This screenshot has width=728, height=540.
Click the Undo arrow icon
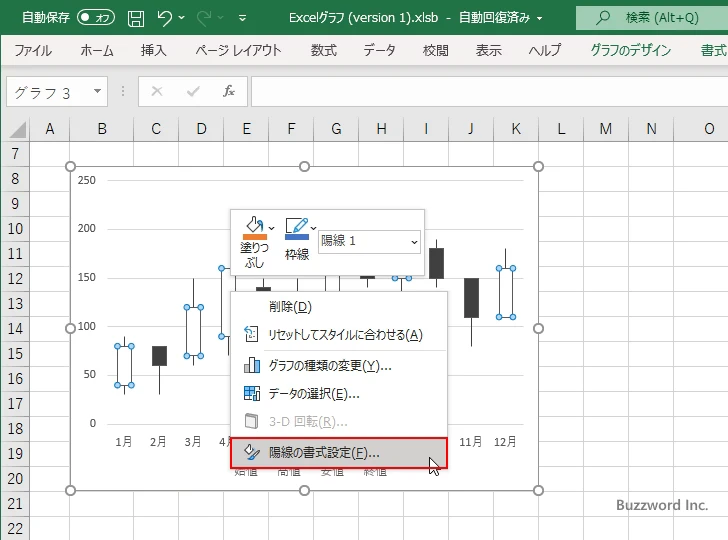coord(166,18)
